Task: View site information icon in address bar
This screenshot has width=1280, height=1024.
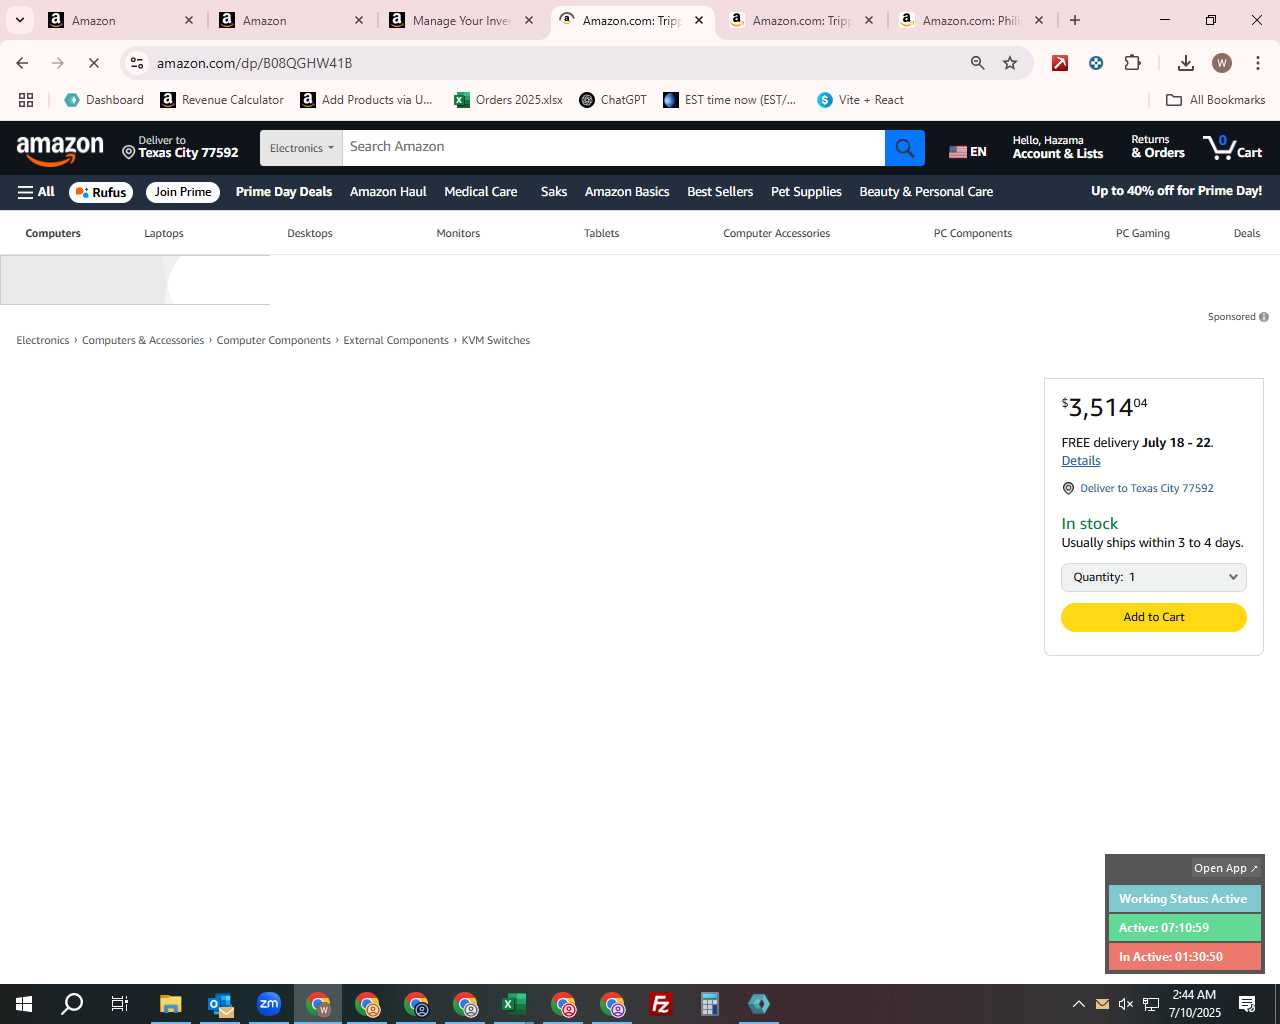Action: (137, 63)
